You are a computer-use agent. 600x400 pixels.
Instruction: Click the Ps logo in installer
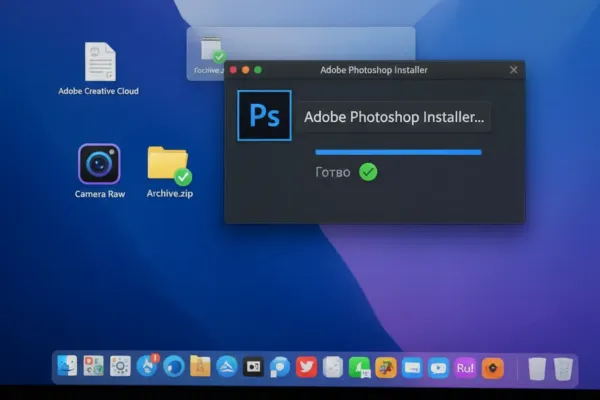[264, 116]
